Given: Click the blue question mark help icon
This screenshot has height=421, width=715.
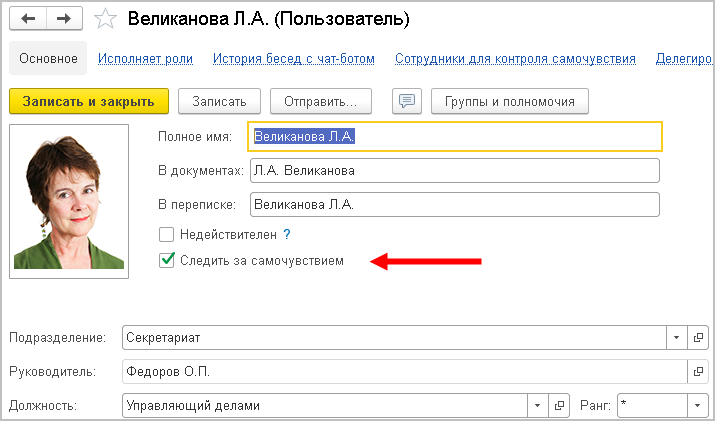Looking at the screenshot, I should 286,234.
